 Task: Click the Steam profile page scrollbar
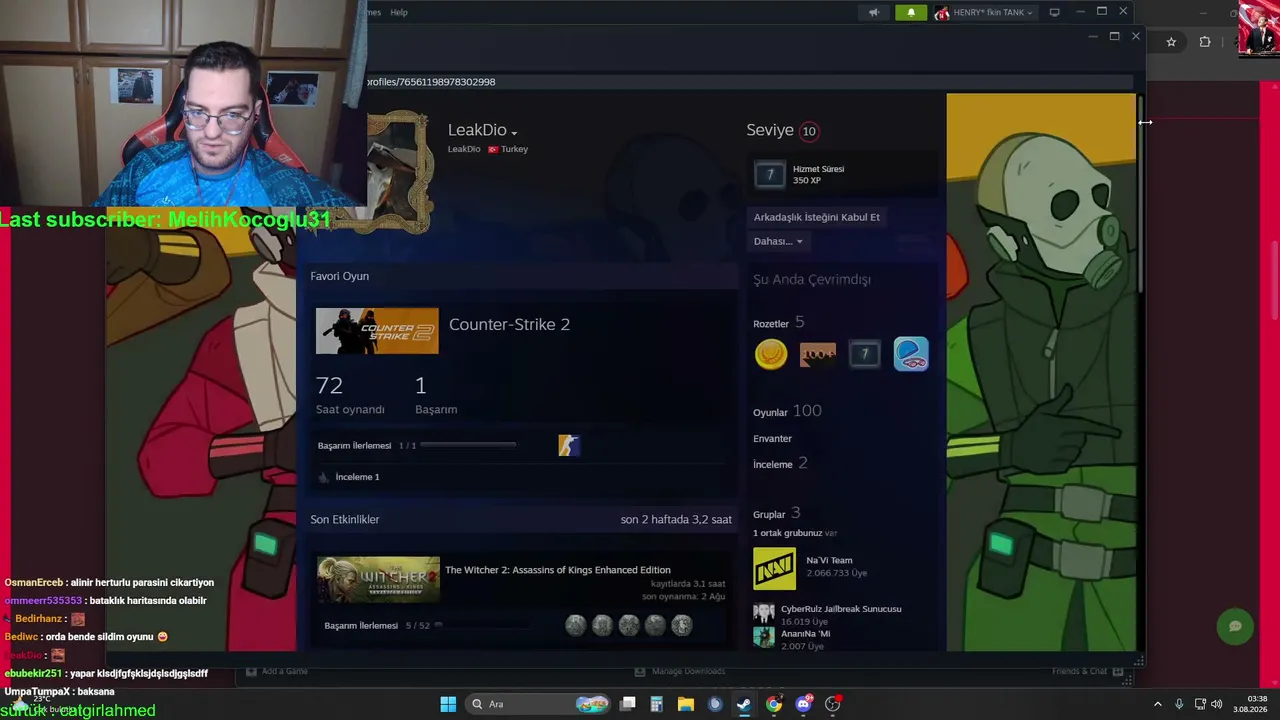(x=1140, y=196)
